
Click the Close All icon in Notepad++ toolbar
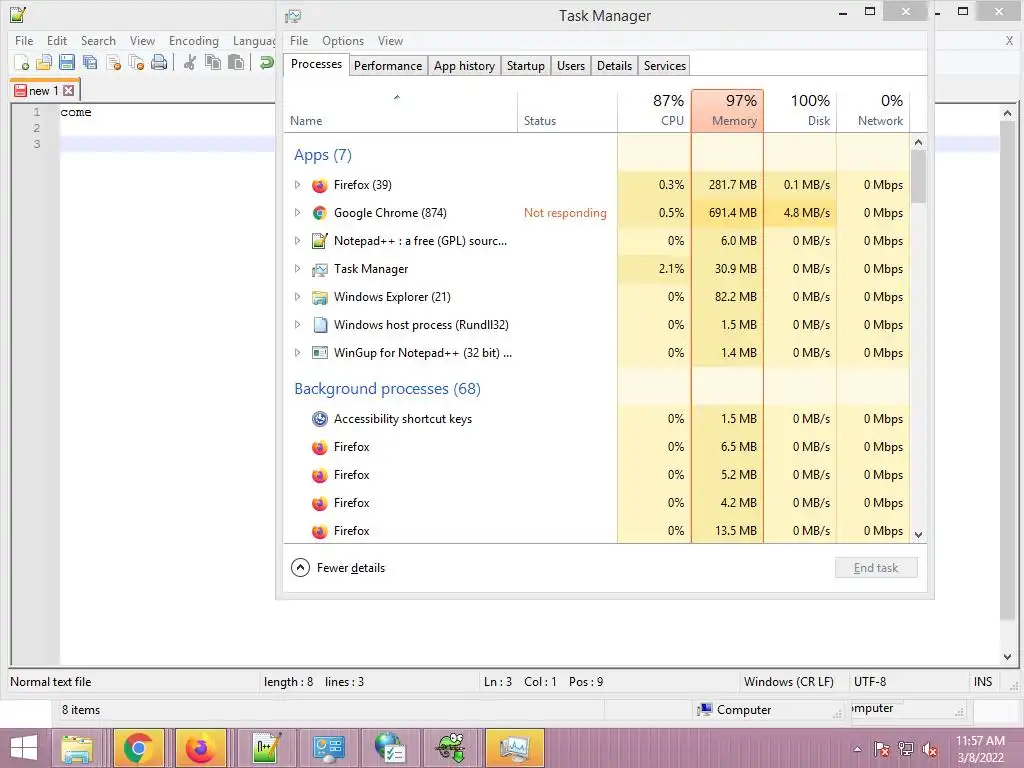click(x=136, y=63)
